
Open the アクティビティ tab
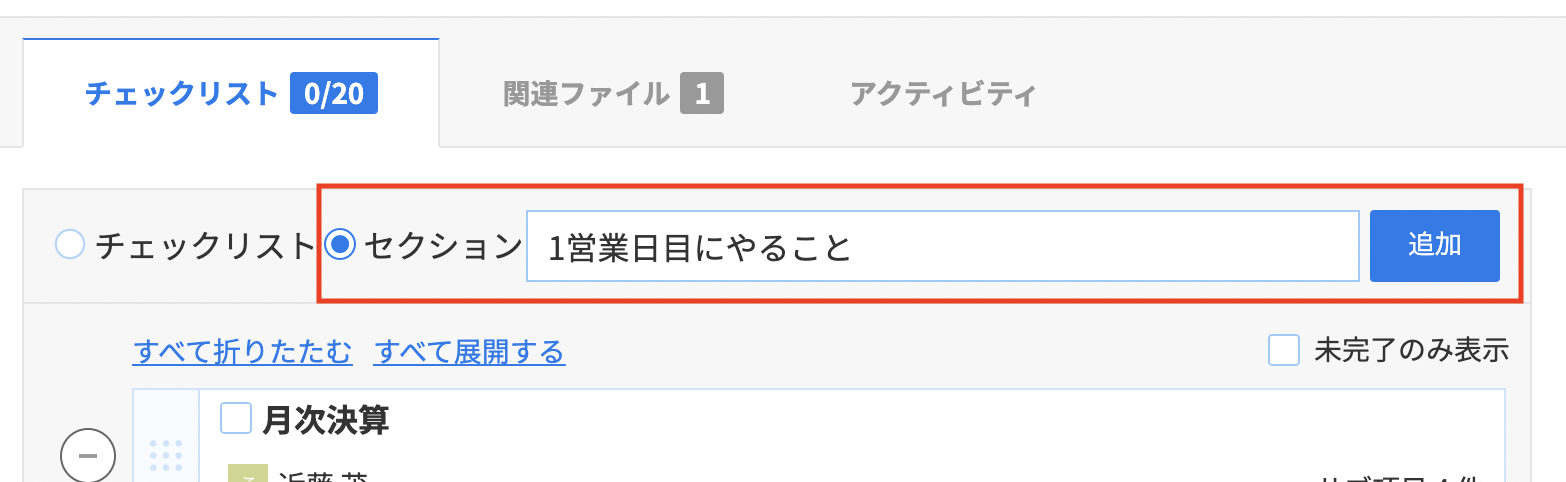943,94
